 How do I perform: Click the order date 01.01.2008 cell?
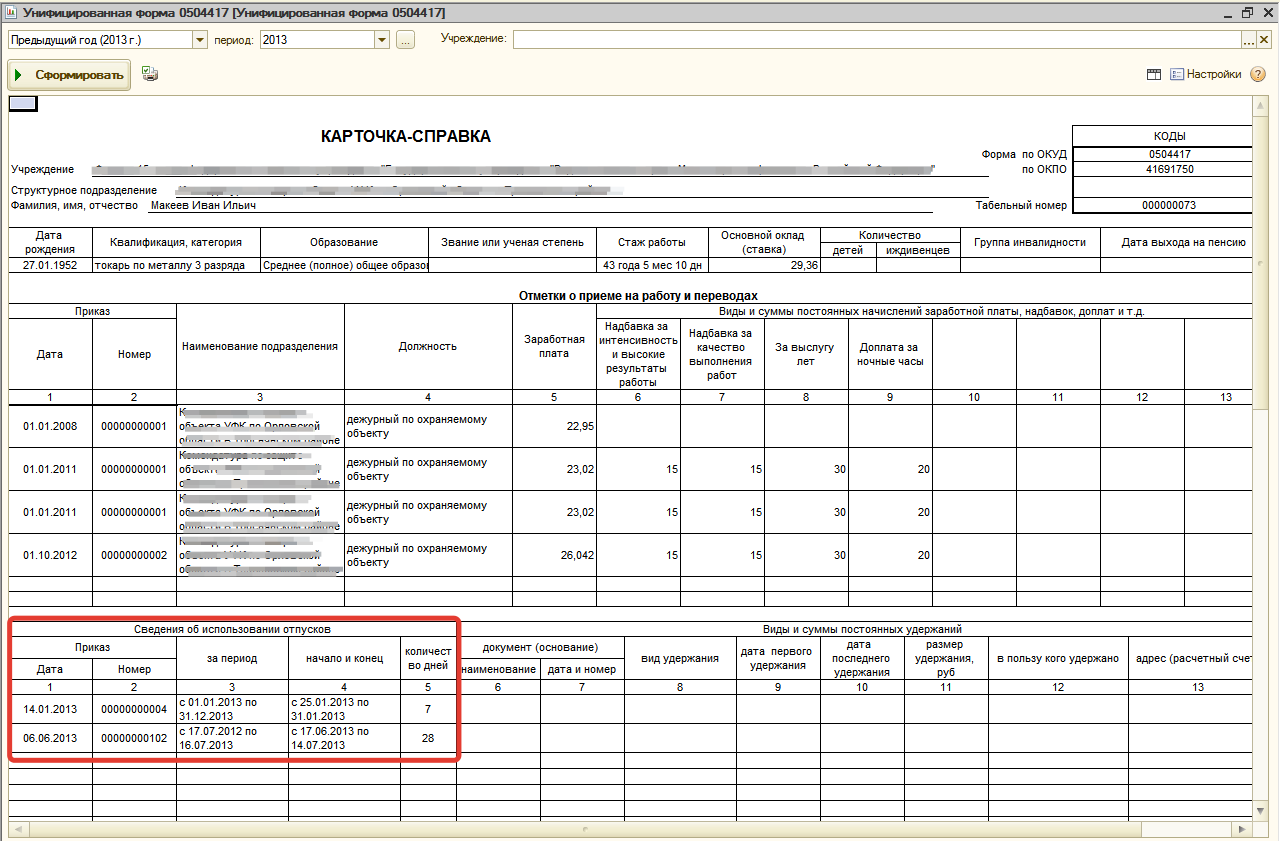(x=50, y=426)
